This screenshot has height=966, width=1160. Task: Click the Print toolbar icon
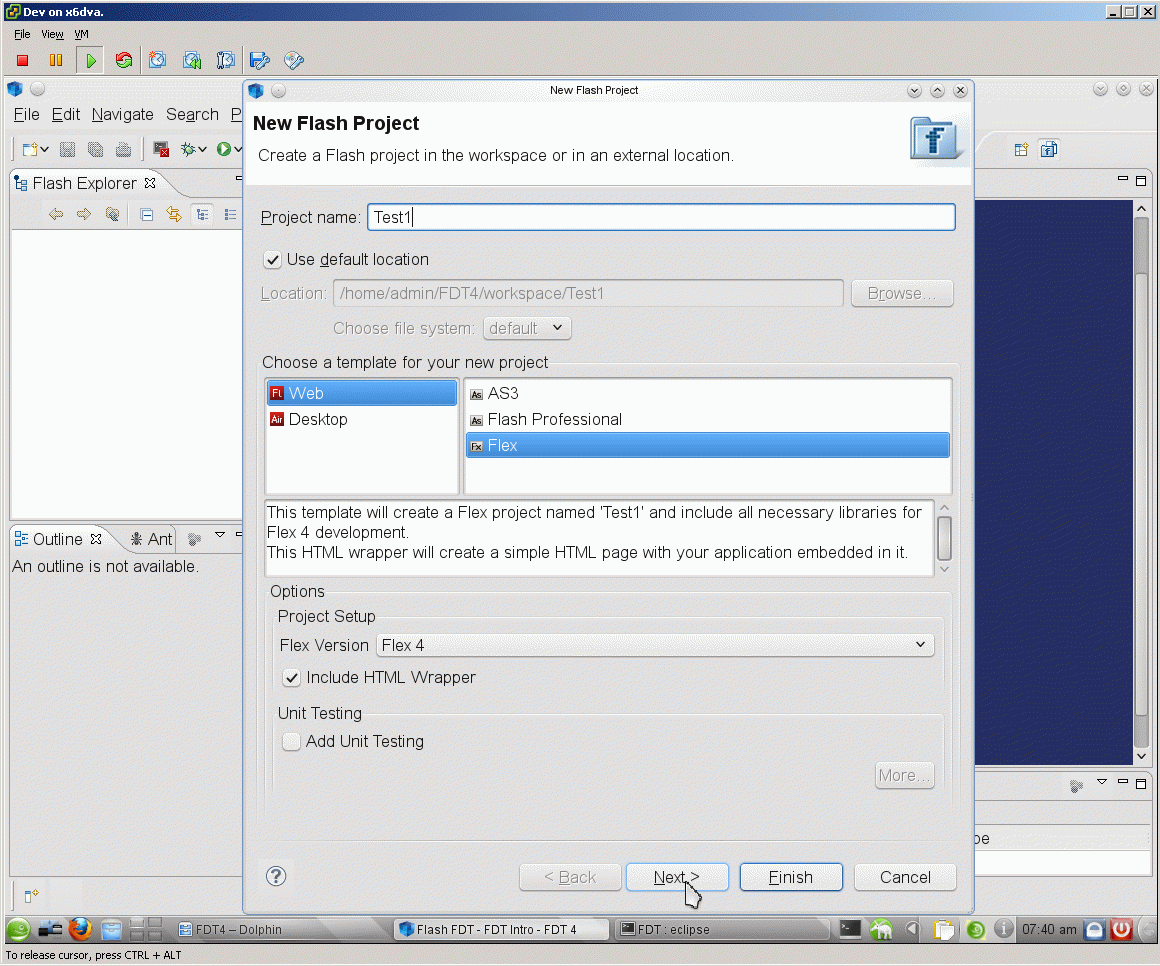point(124,149)
